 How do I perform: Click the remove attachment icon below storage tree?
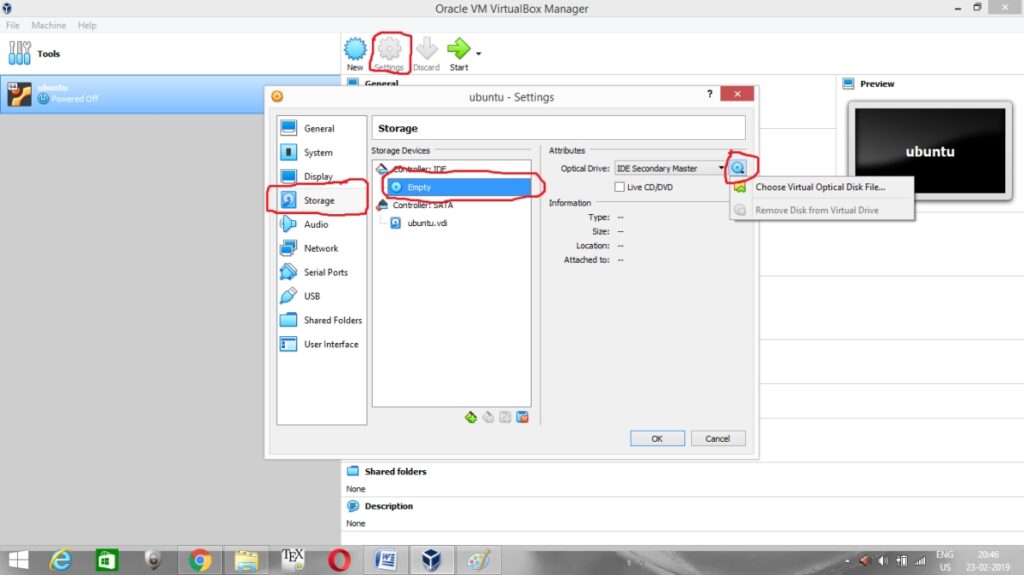[522, 417]
